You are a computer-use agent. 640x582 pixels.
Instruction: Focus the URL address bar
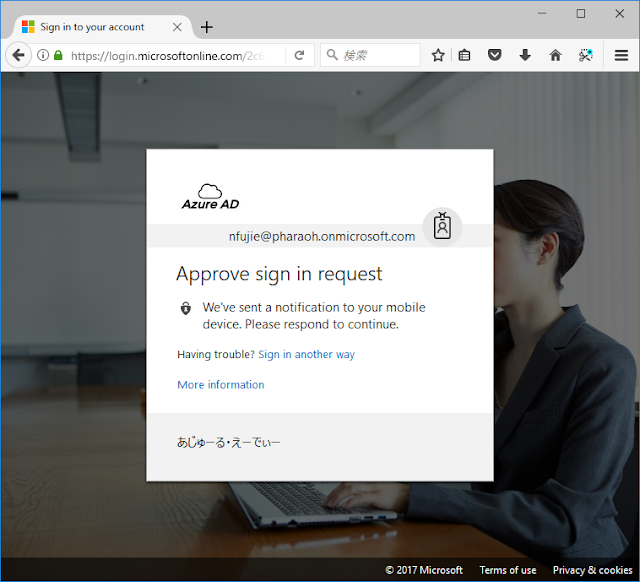coord(167,56)
